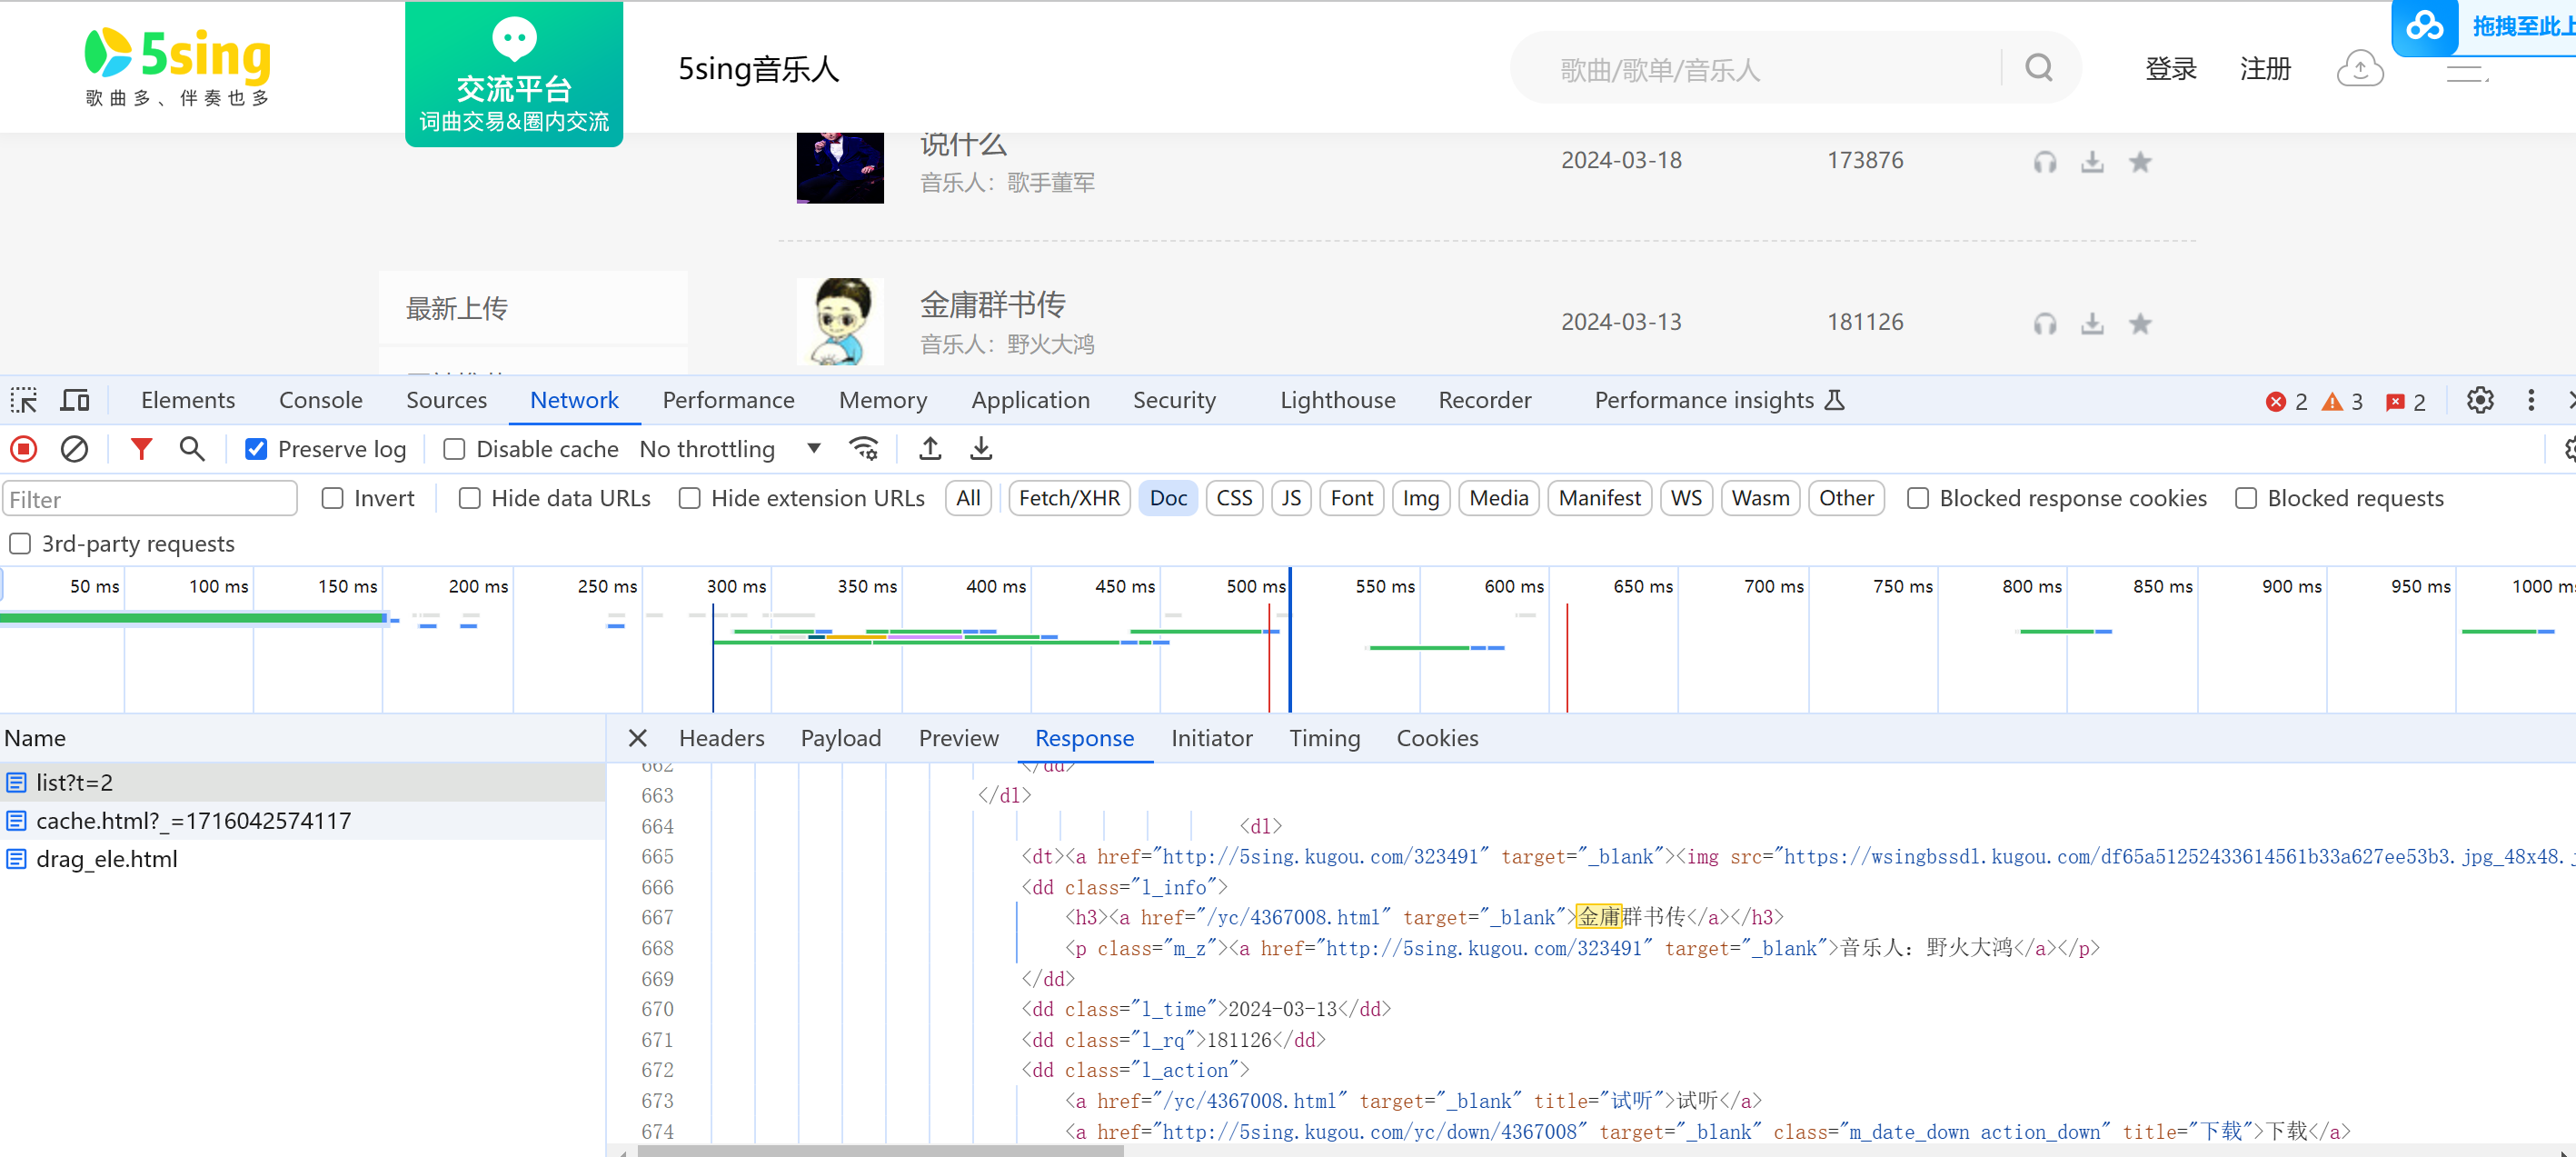Open the Headers tab of the request
This screenshot has height=1157, width=2576.
pos(721,738)
